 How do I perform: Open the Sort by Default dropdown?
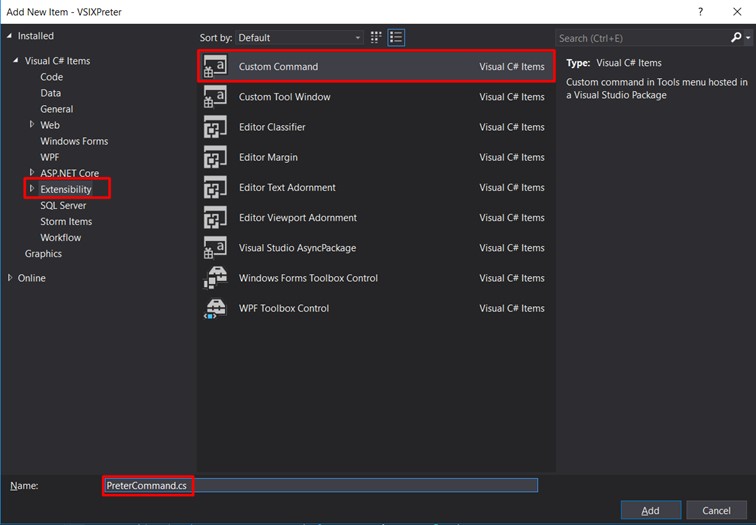pyautogui.click(x=299, y=38)
